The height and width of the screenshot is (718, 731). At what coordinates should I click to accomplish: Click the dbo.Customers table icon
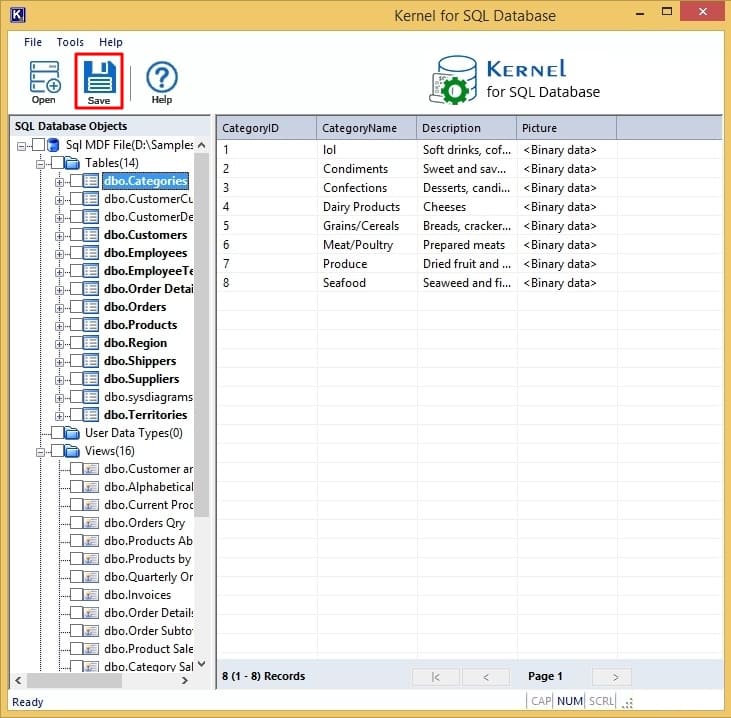(91, 235)
